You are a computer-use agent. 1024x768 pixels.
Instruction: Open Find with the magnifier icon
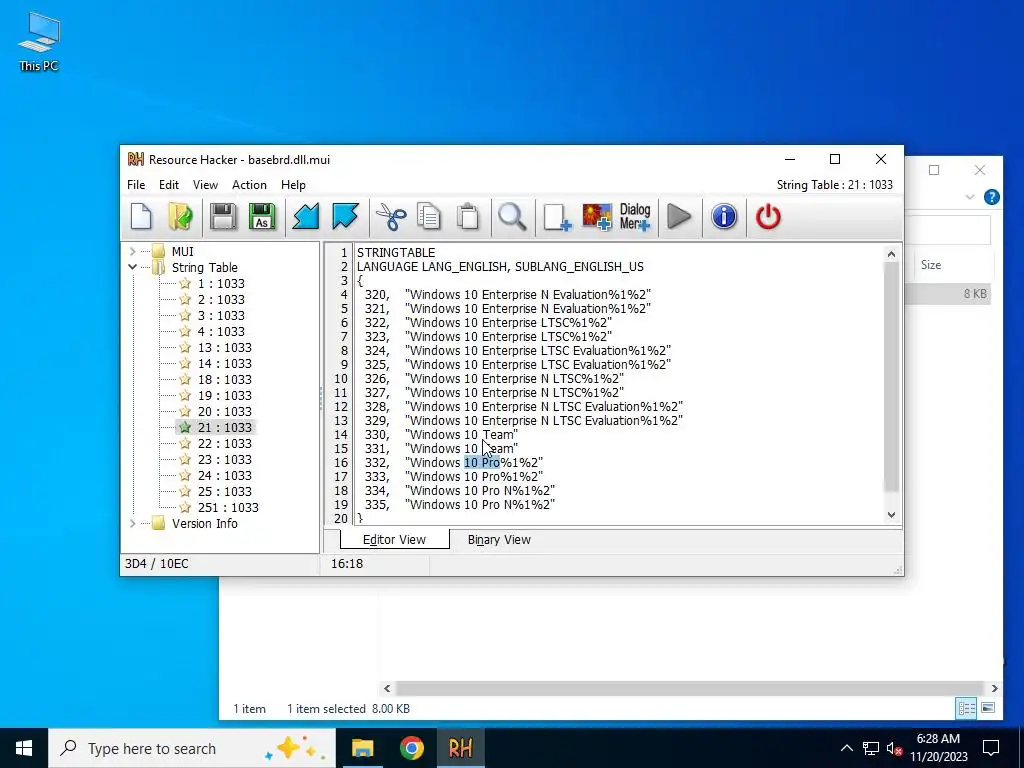coord(512,217)
